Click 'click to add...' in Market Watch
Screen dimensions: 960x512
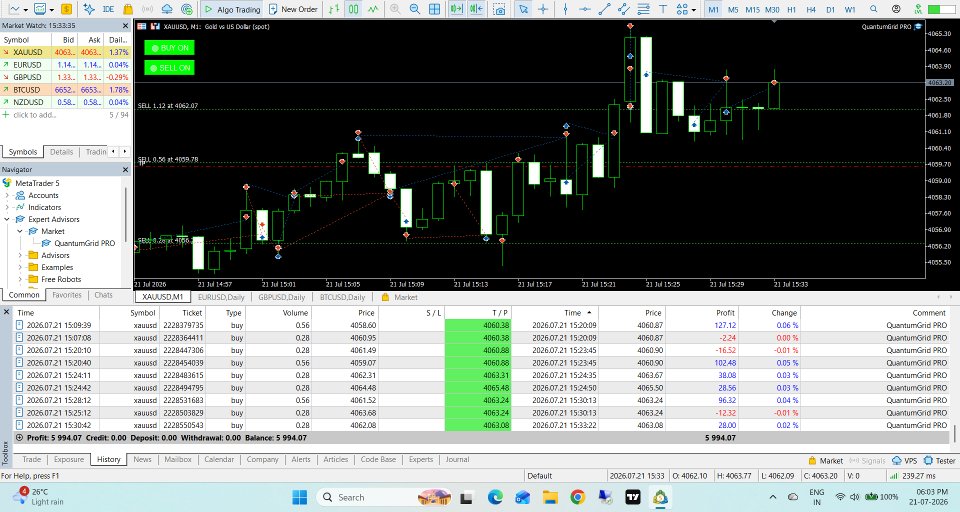[34, 115]
